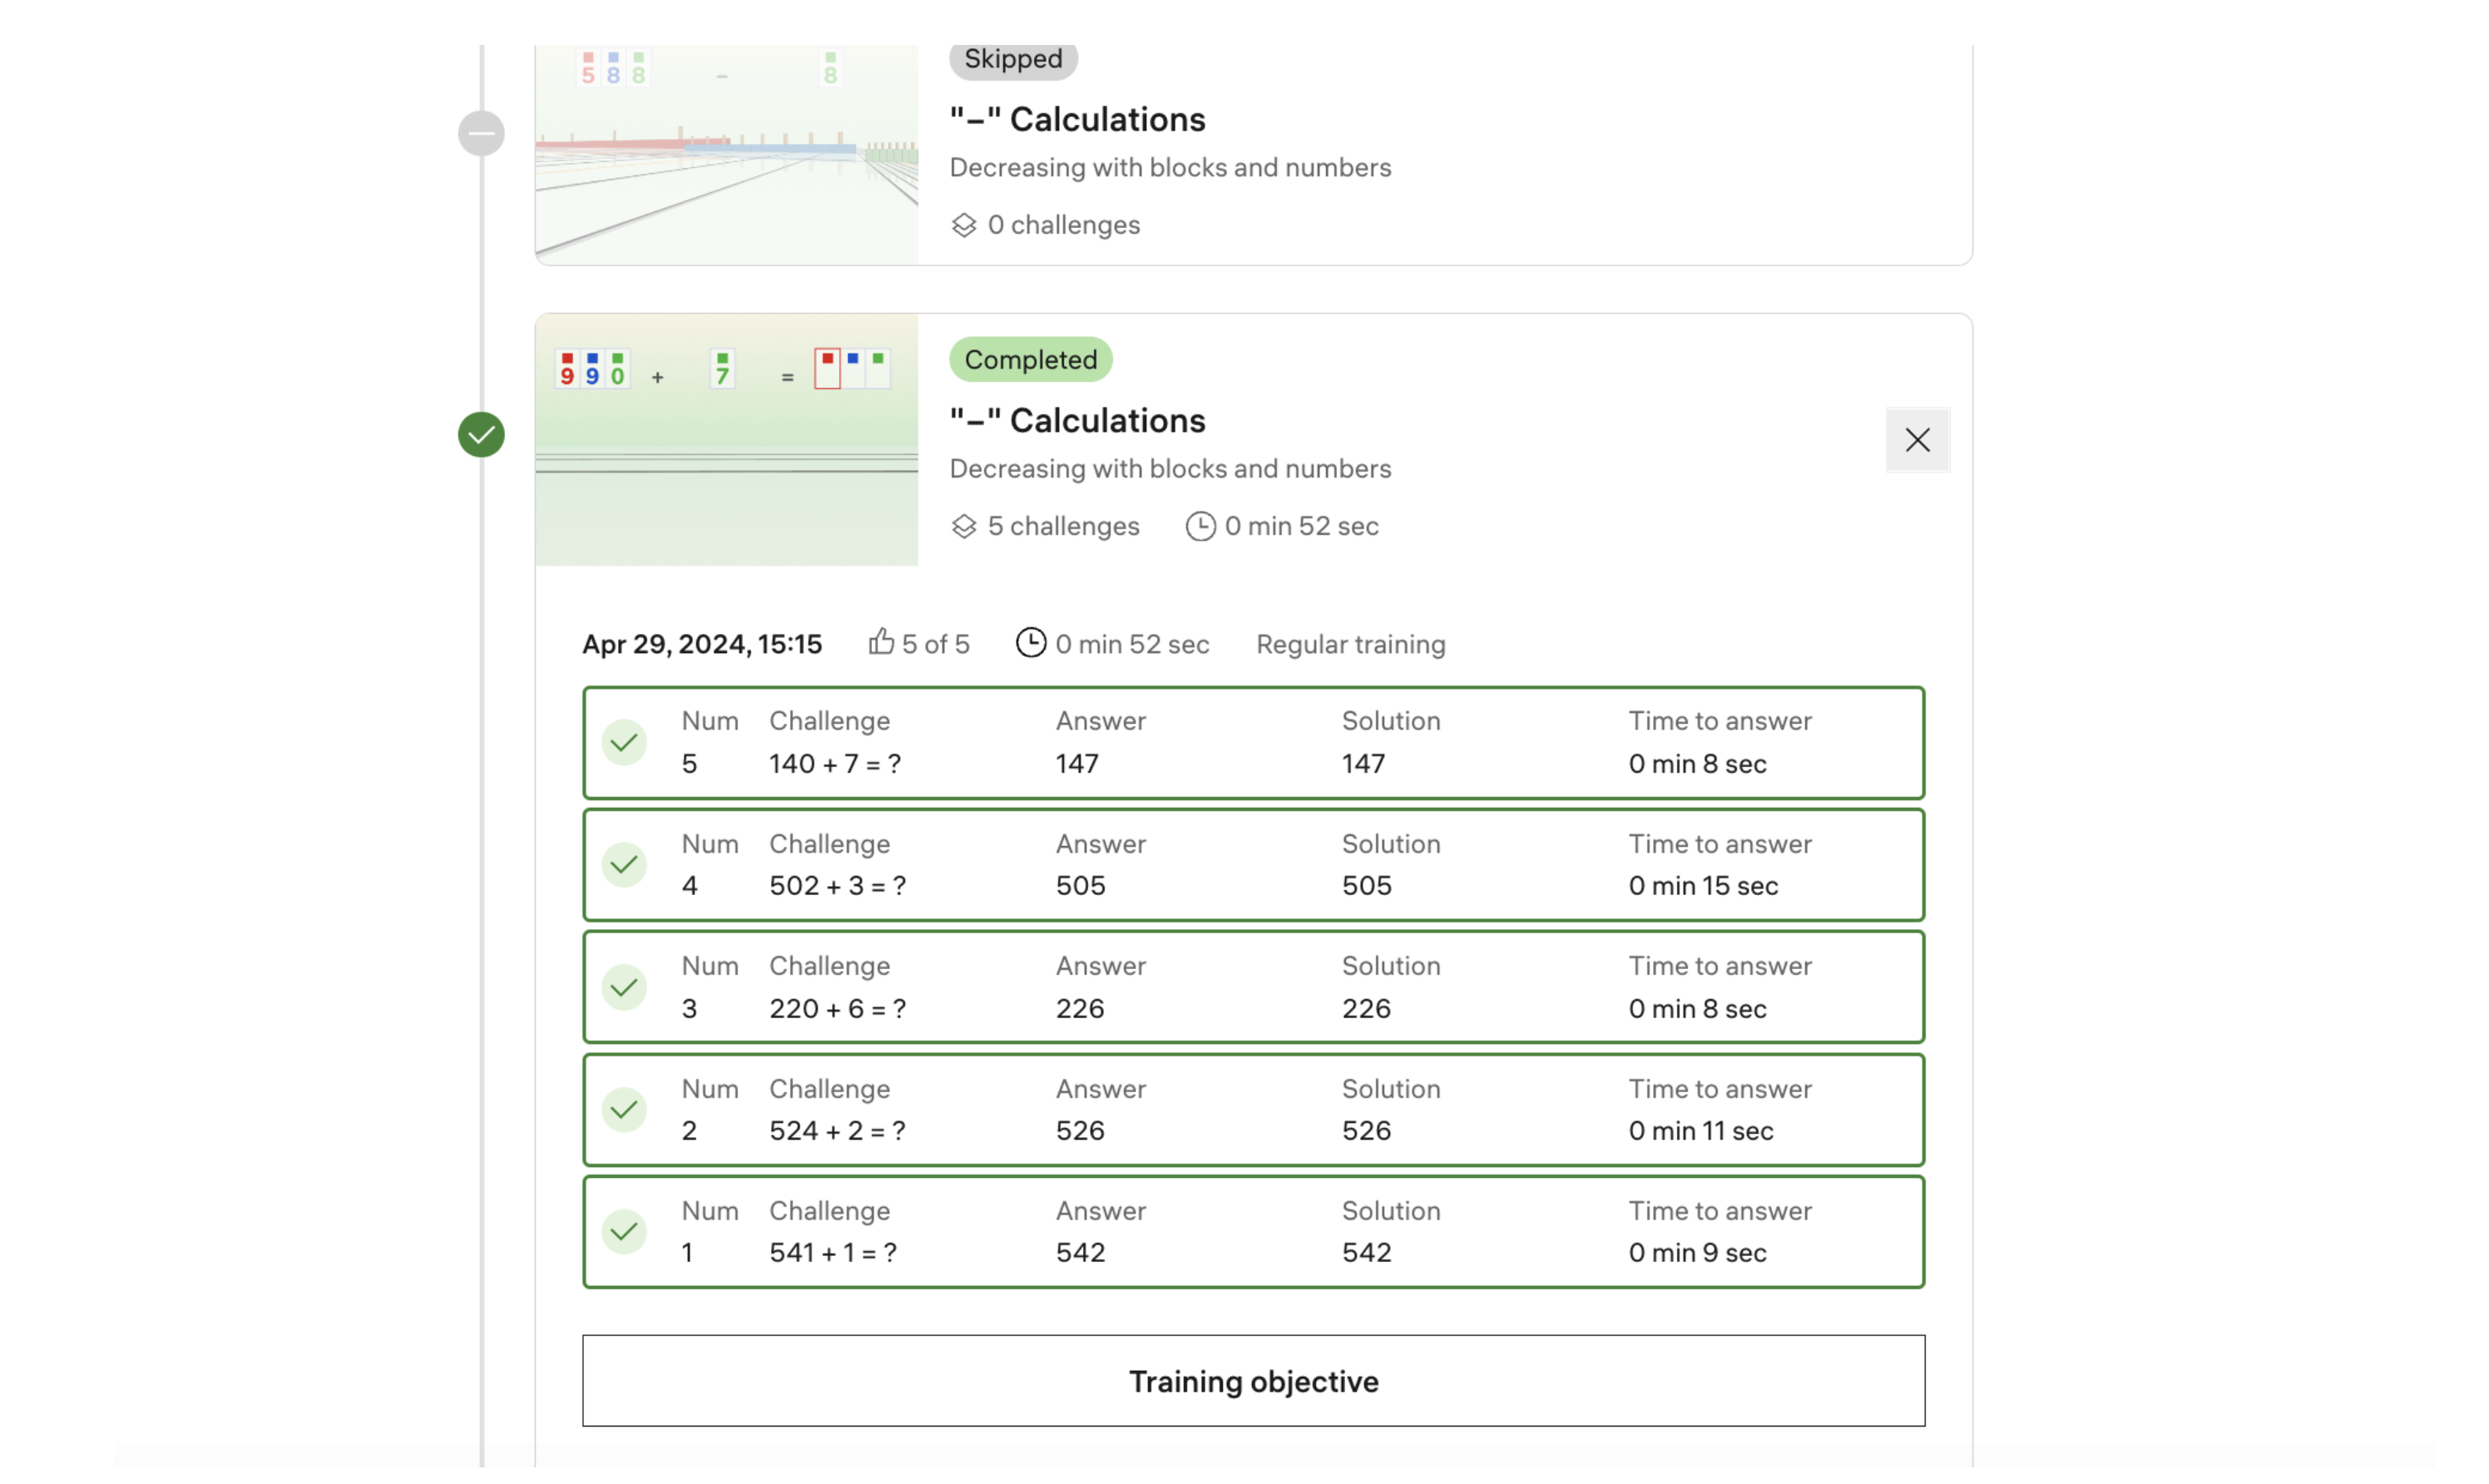Click checkmark icon for challenge 502 + 3

coord(624,865)
